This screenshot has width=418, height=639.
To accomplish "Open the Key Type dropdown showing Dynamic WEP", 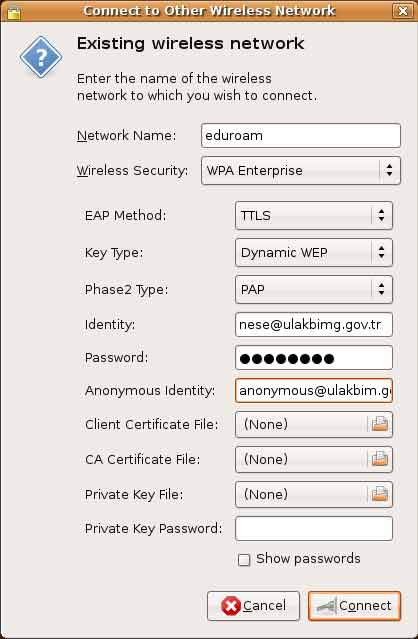I will 314,253.
